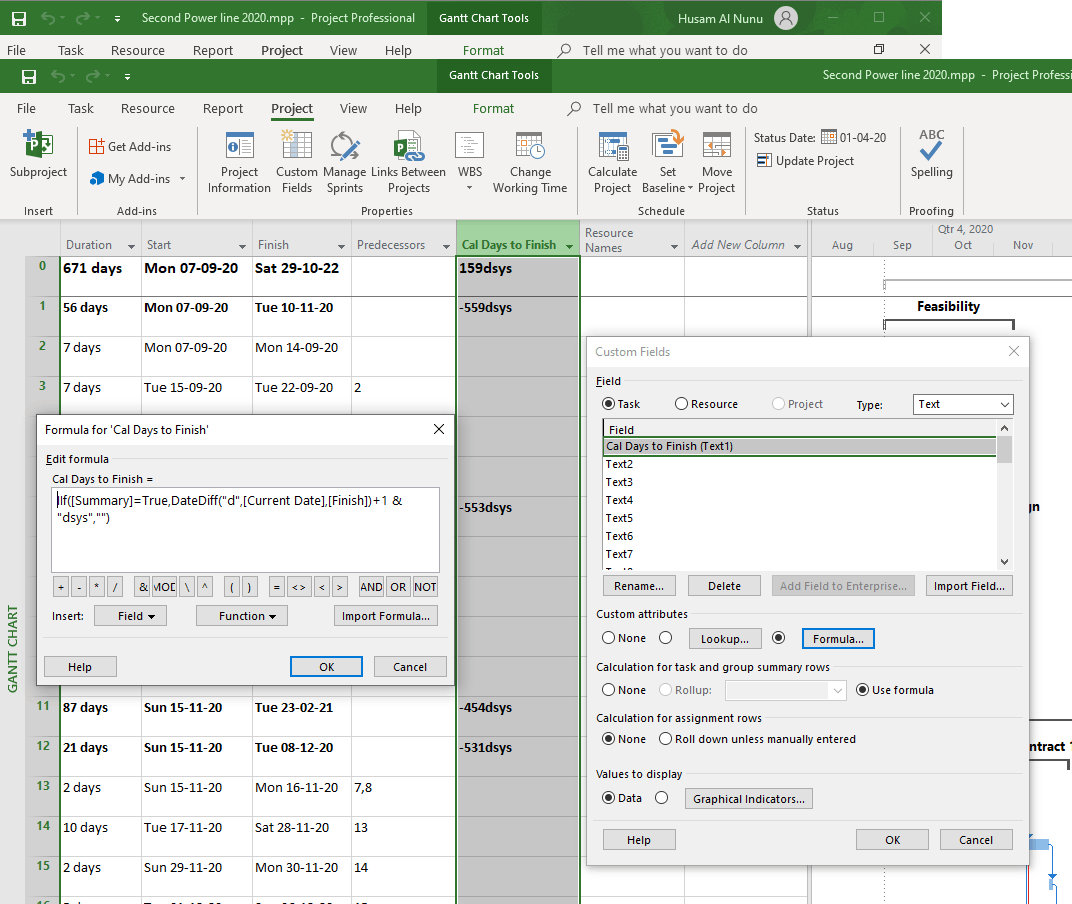Open the Format ribbon tab
Viewport: 1072px width, 904px height.
tap(493, 108)
